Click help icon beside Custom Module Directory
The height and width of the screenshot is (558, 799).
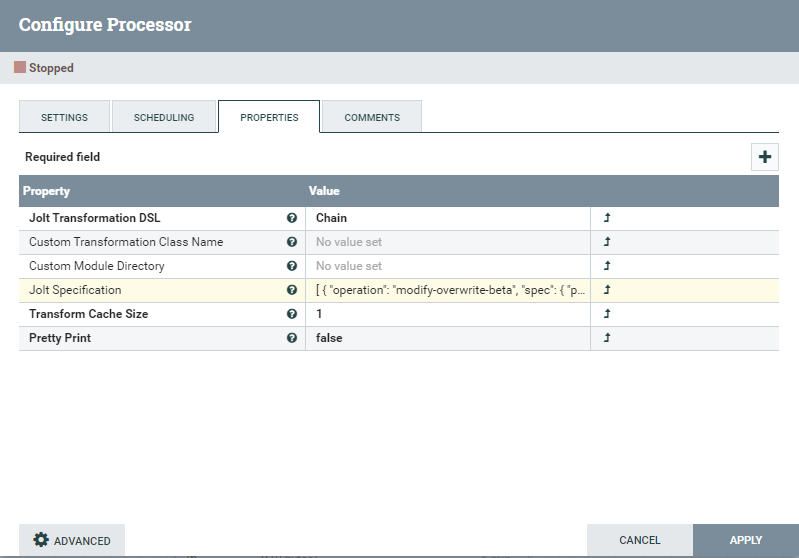(292, 266)
